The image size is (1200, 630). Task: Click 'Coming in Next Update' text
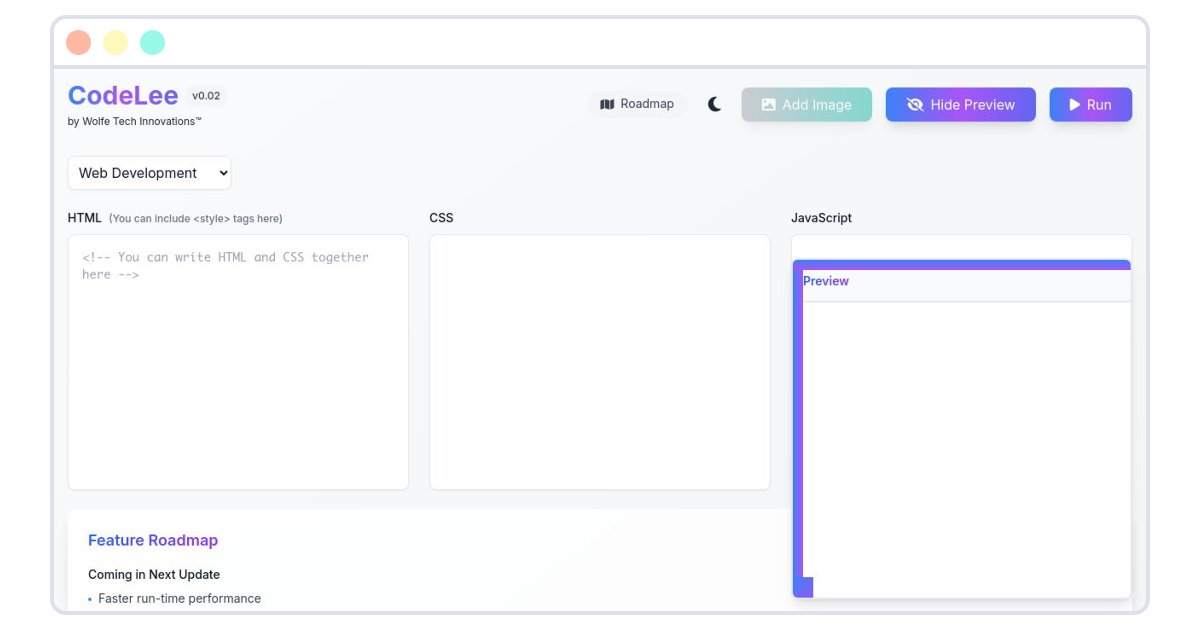(x=154, y=574)
